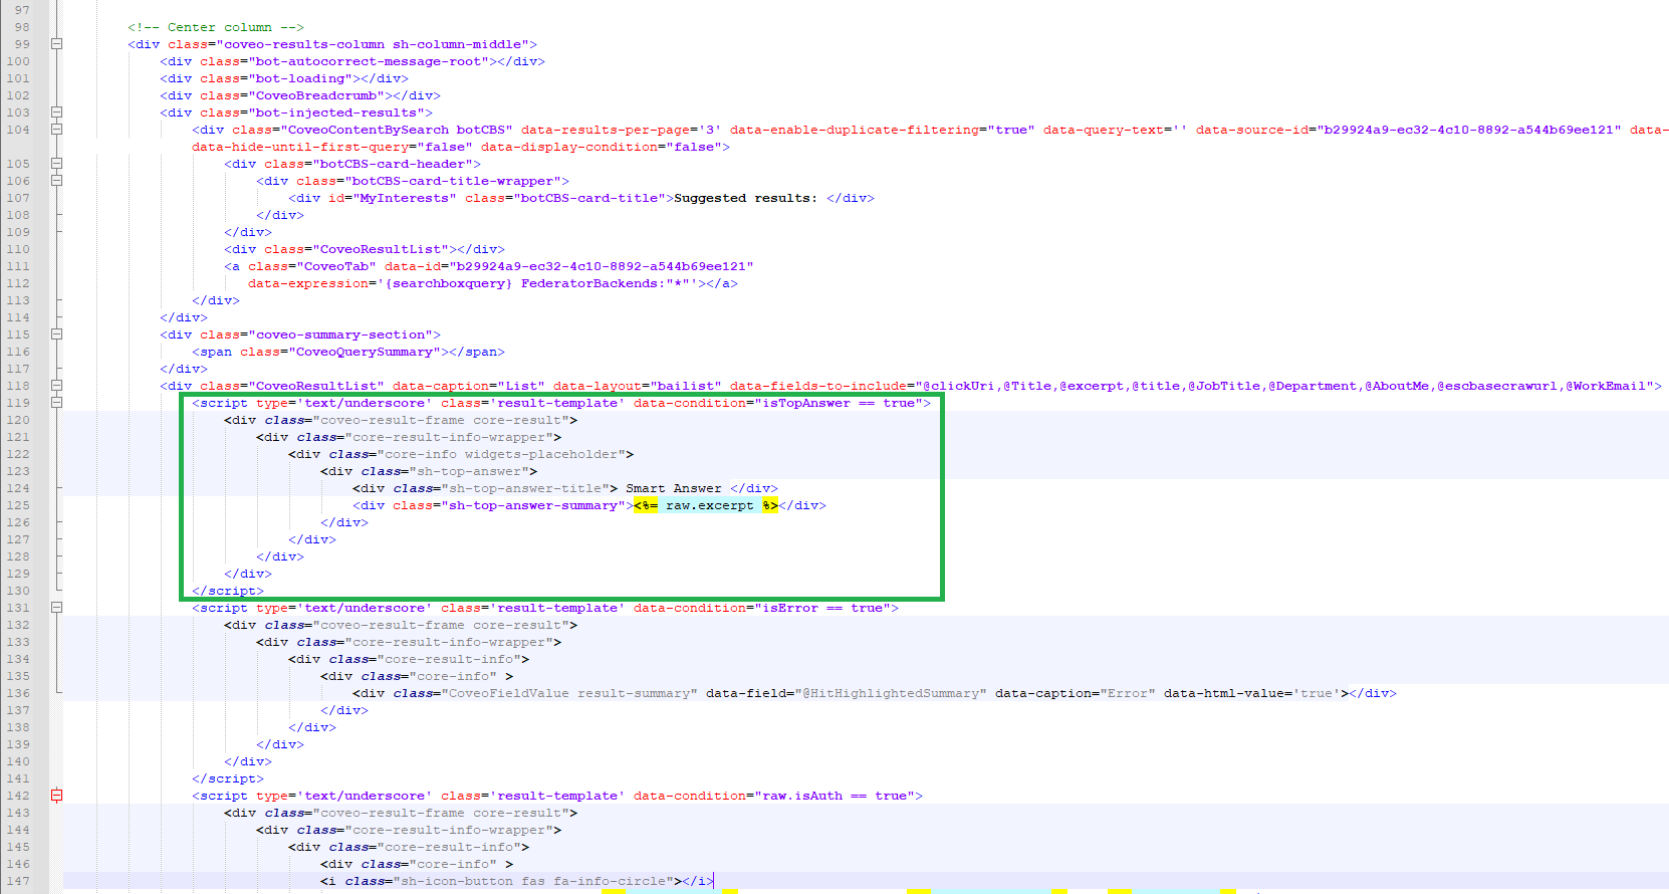Select line number 125 in the gutter
This screenshot has width=1669, height=894.
[x=18, y=505]
